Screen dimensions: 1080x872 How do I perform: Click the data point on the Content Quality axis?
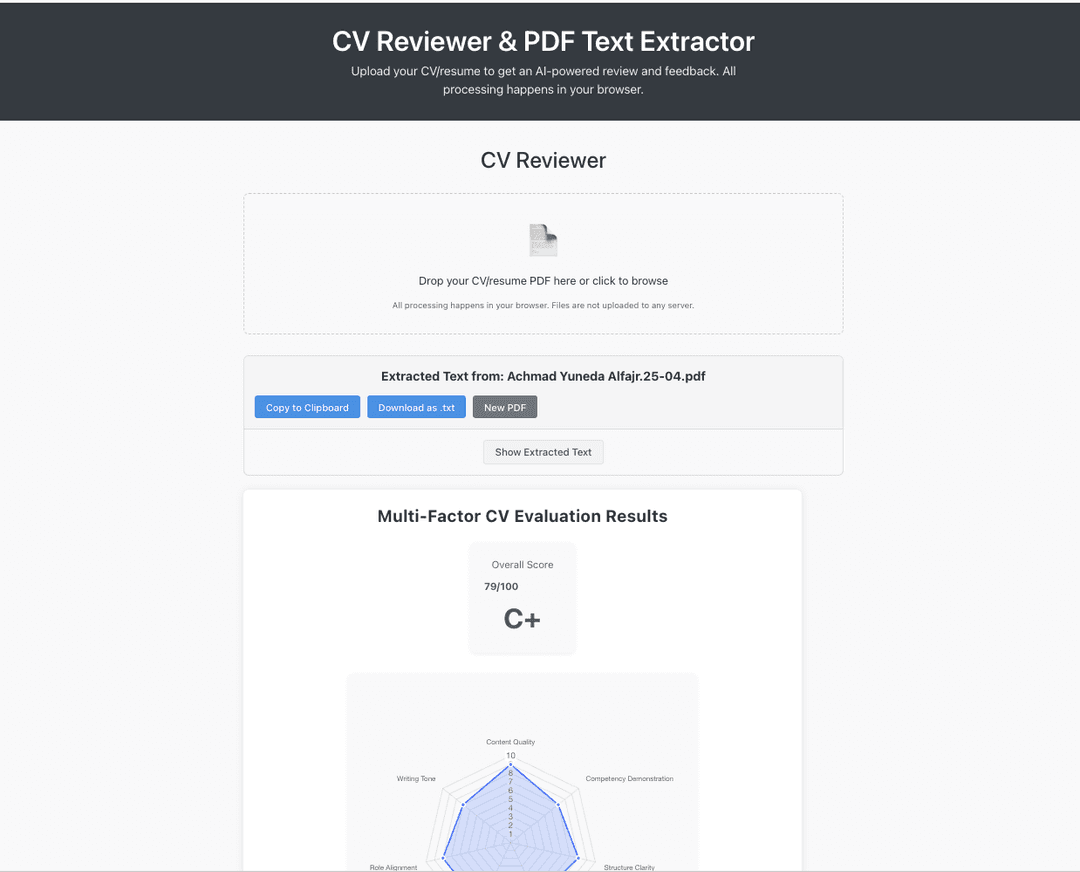(510, 764)
